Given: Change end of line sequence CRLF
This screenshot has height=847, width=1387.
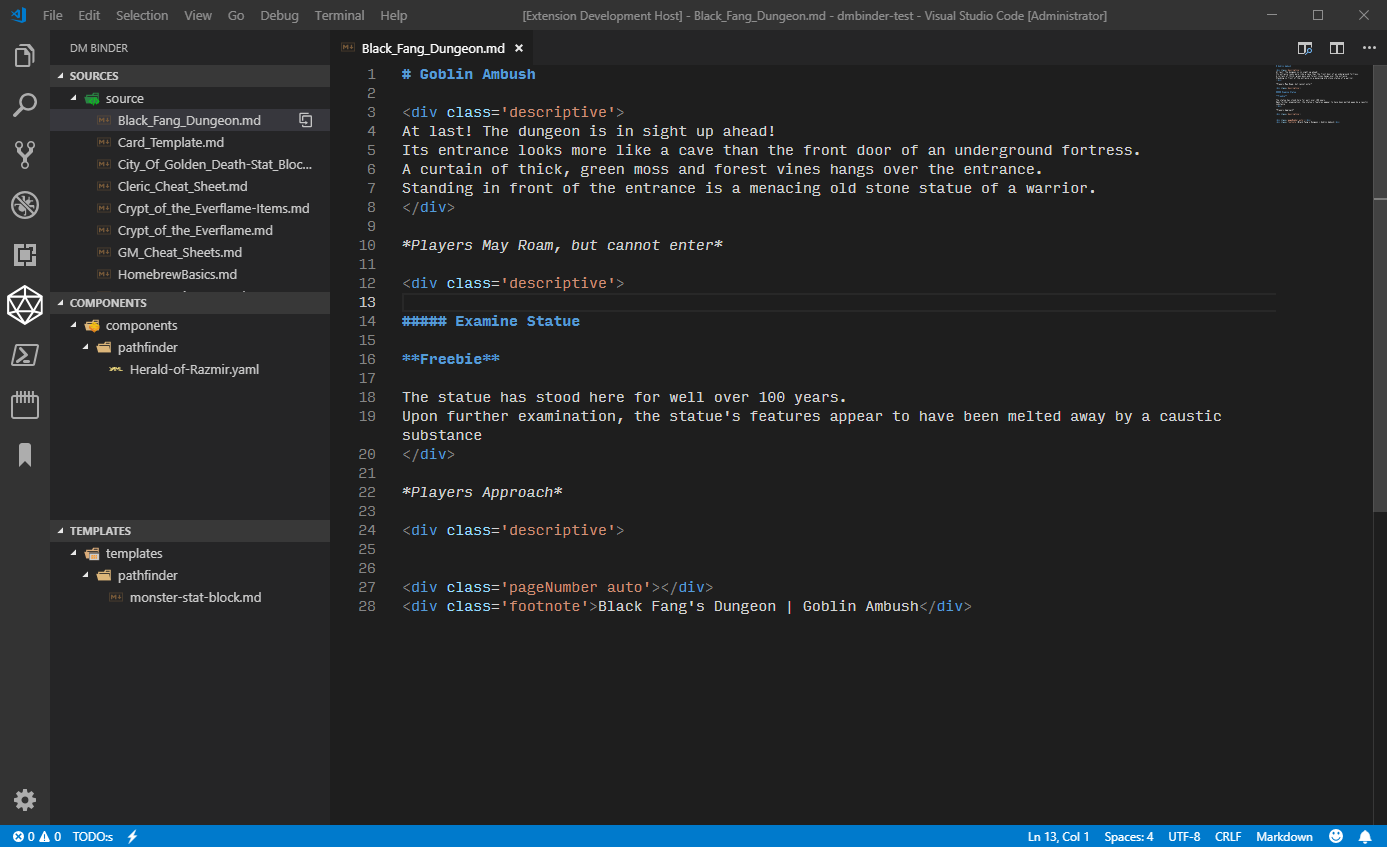Looking at the screenshot, I should 1228,836.
